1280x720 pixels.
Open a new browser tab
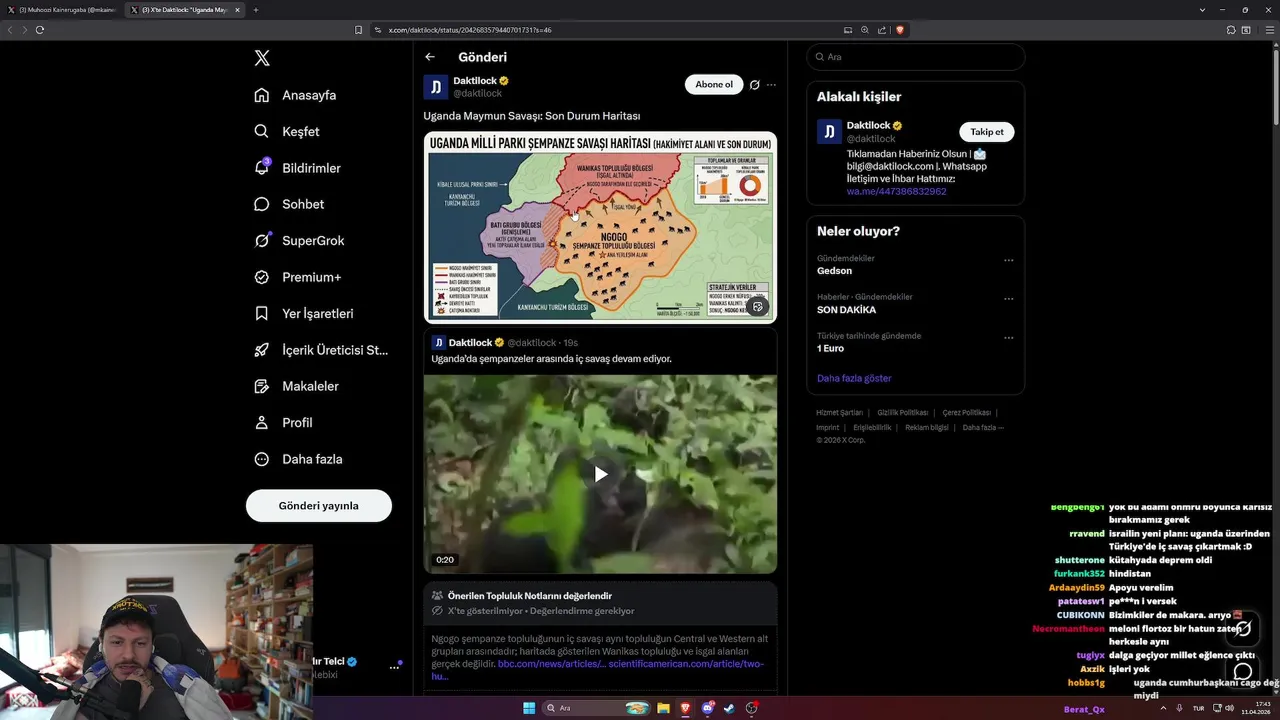(x=256, y=10)
